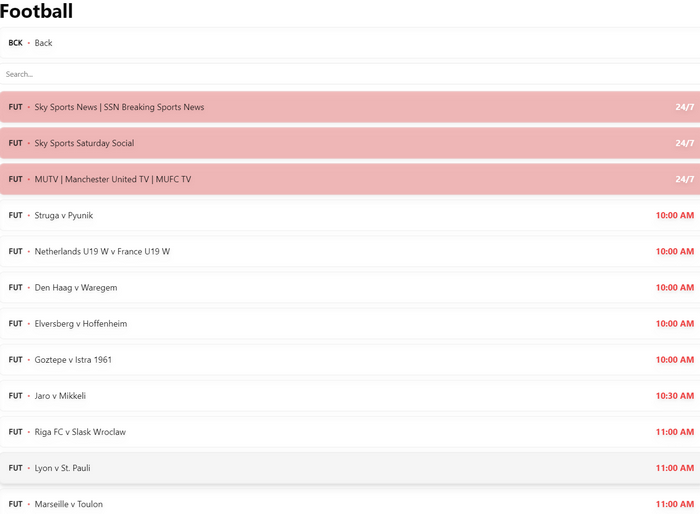
Task: Click 10:00 AM time for Netherlands U19 W row
Action: [675, 252]
